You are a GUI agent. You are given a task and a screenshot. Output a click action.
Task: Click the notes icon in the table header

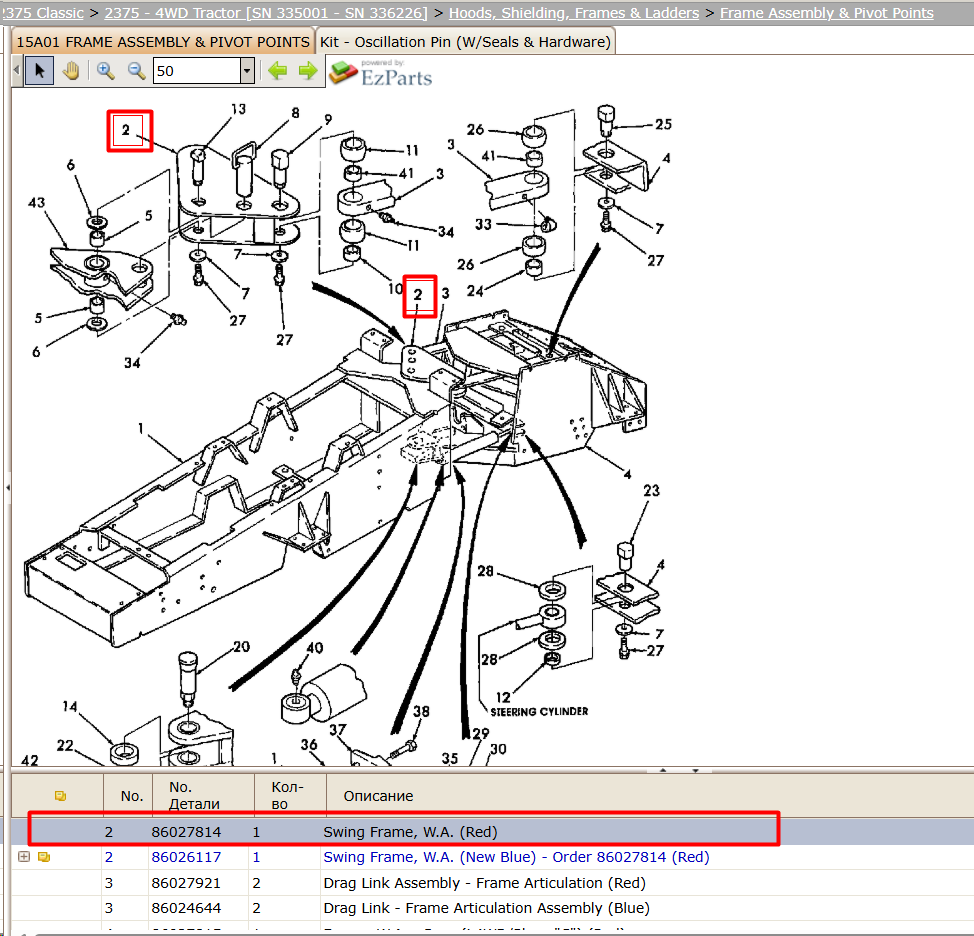click(60, 796)
